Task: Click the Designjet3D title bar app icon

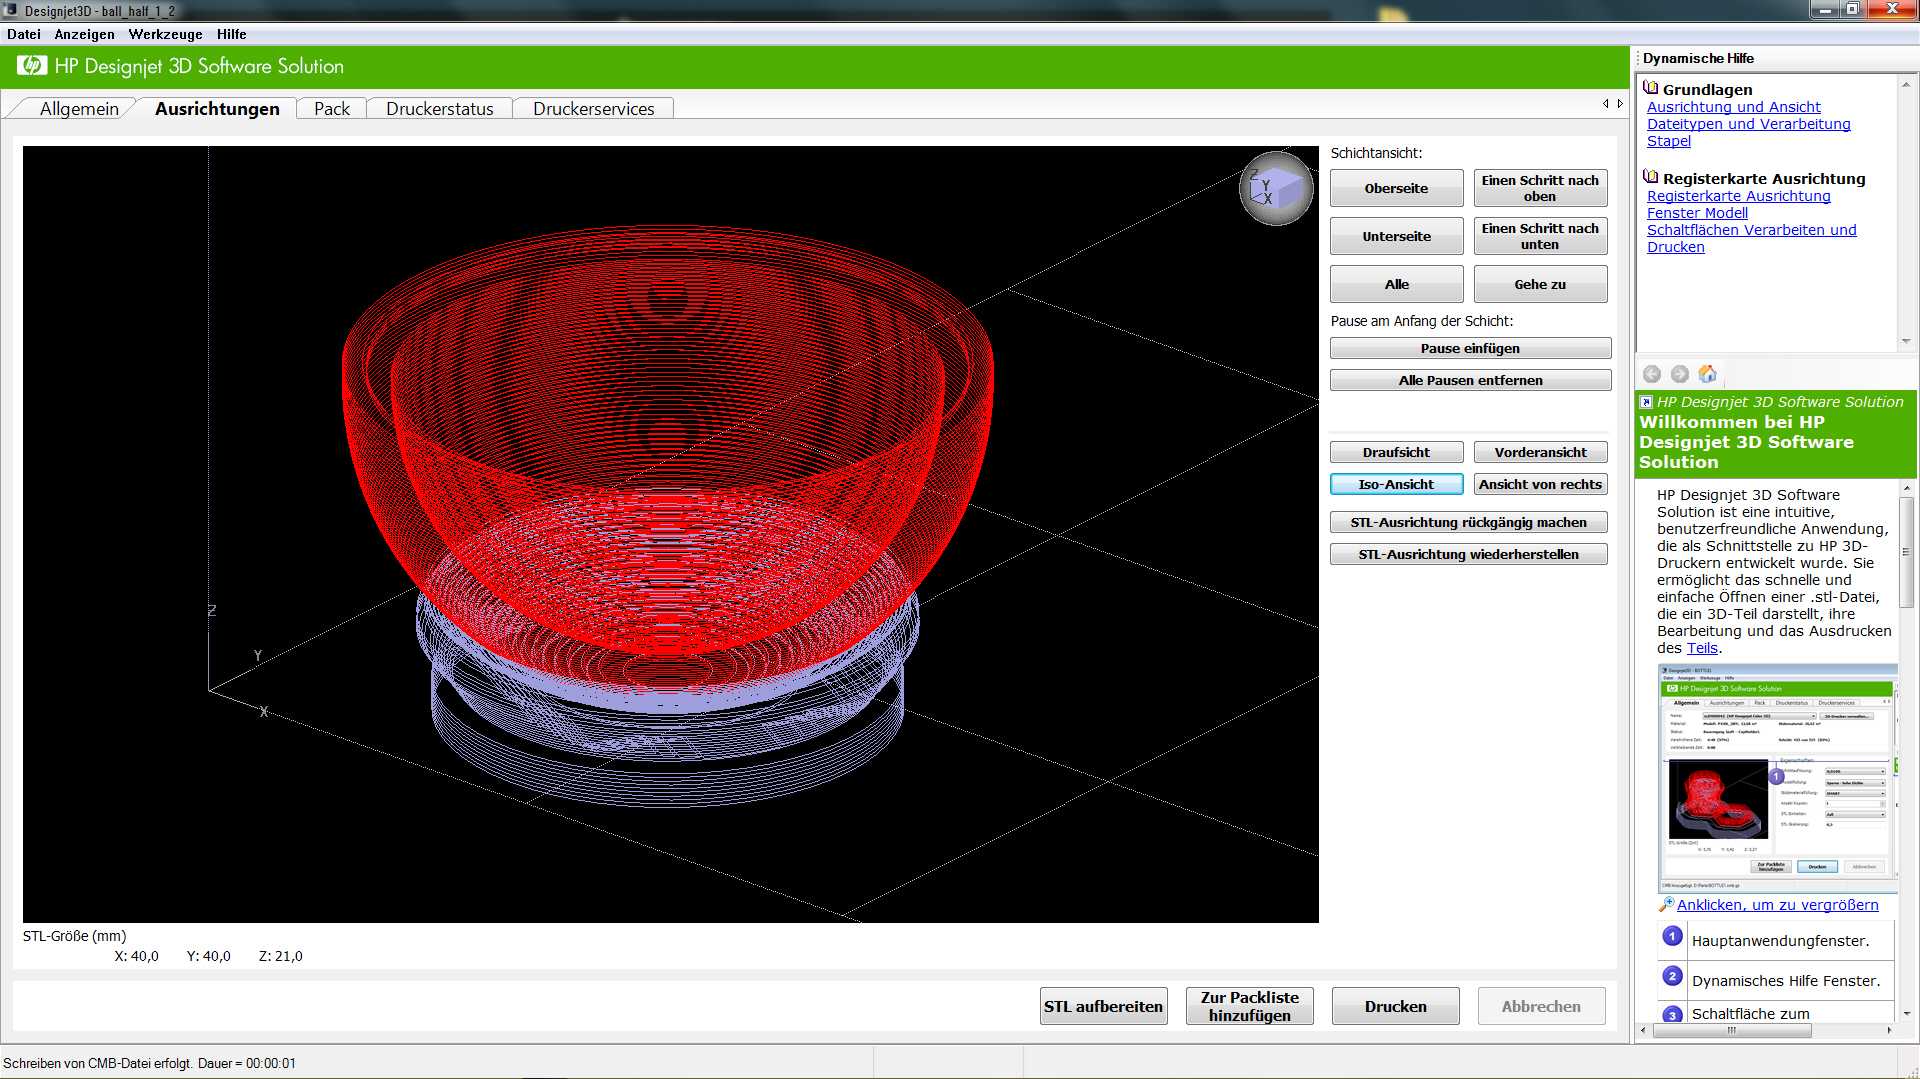Action: click(x=10, y=10)
